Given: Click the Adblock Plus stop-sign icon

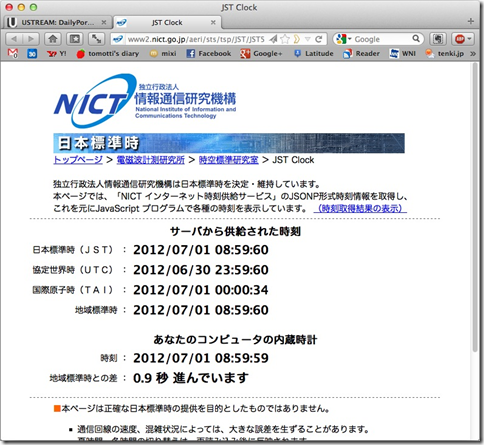Looking at the screenshot, I should 460,39.
